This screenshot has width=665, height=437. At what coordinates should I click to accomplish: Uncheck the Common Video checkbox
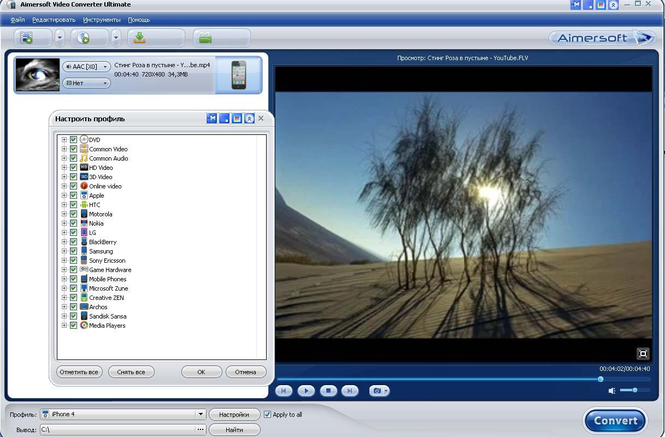pyautogui.click(x=73, y=148)
